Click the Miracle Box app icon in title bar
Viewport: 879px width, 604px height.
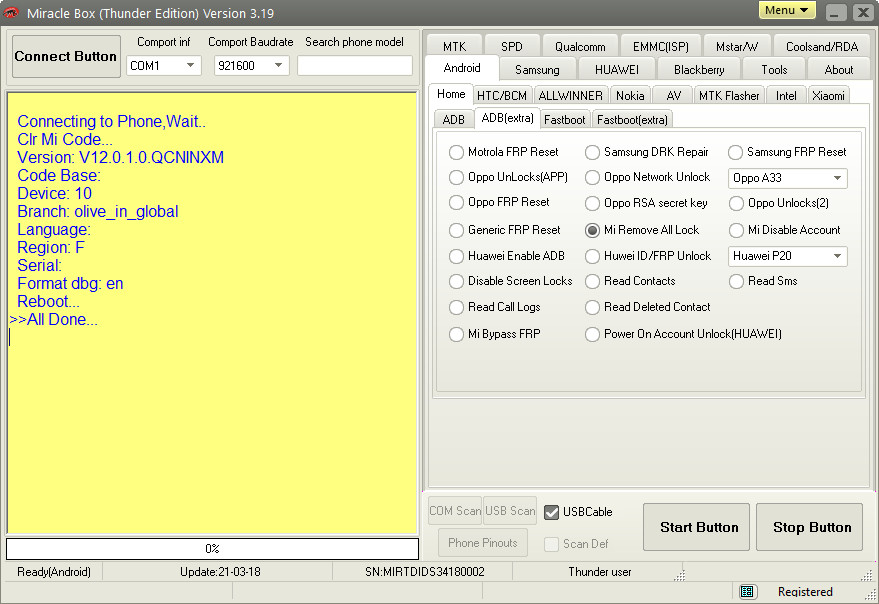coord(11,12)
